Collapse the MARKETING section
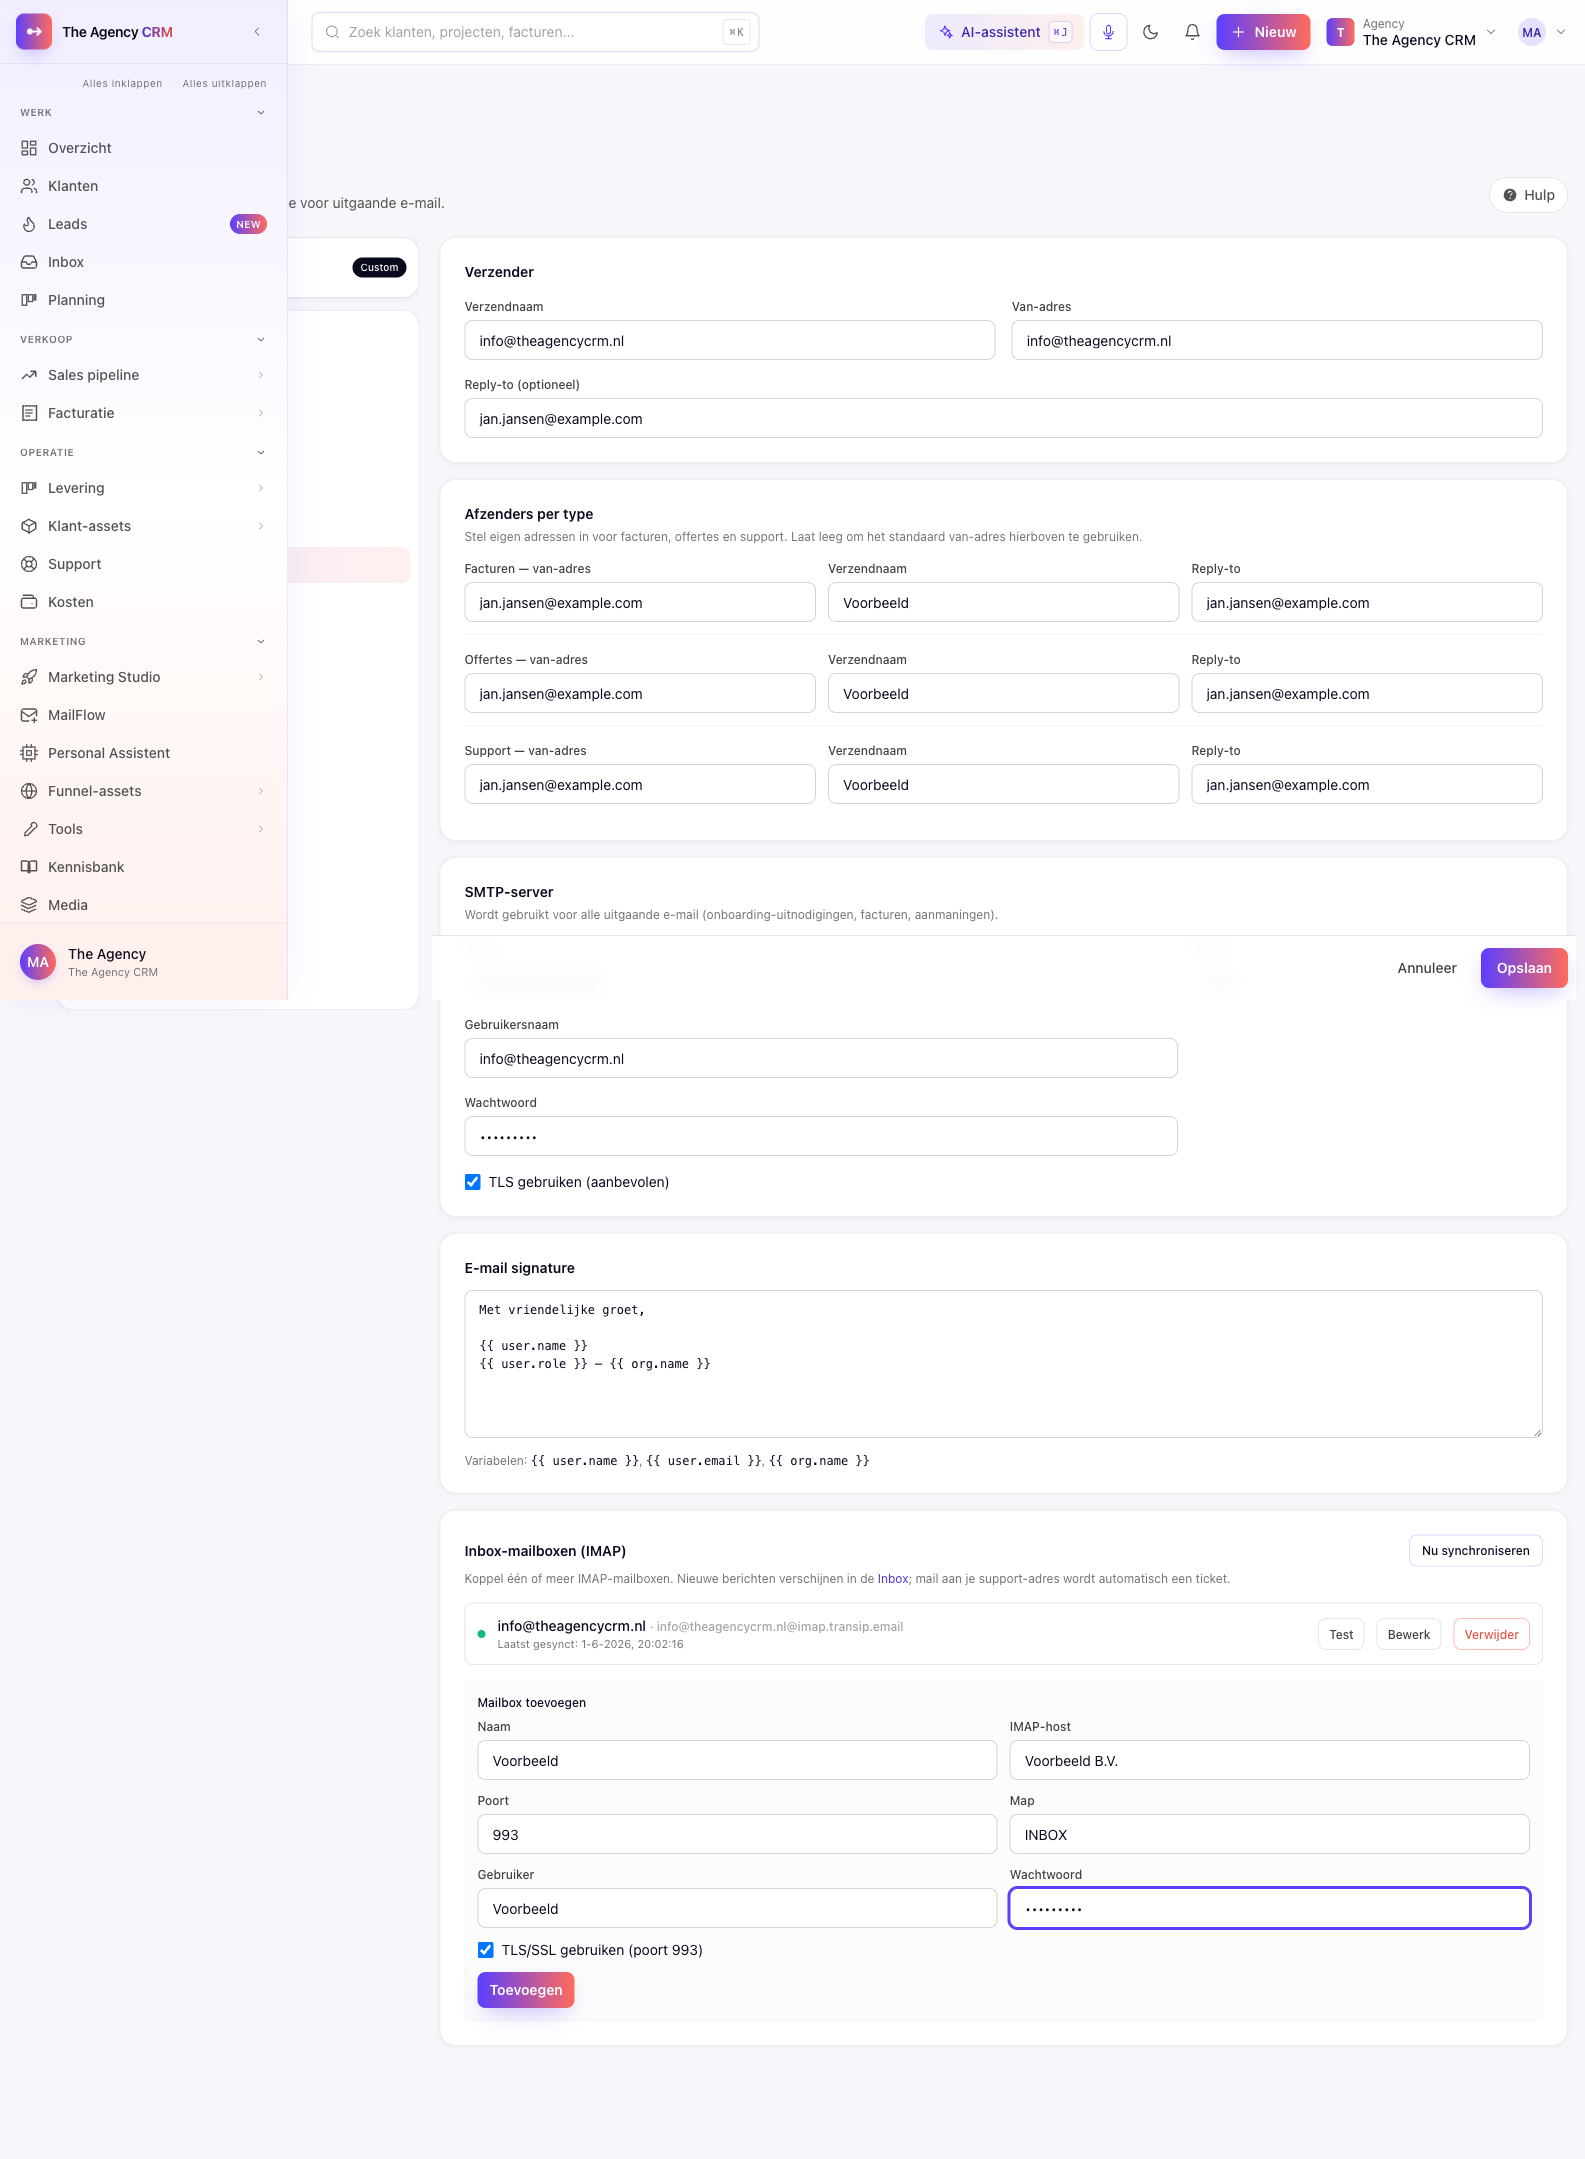The width and height of the screenshot is (1585, 2159). pyautogui.click(x=261, y=642)
